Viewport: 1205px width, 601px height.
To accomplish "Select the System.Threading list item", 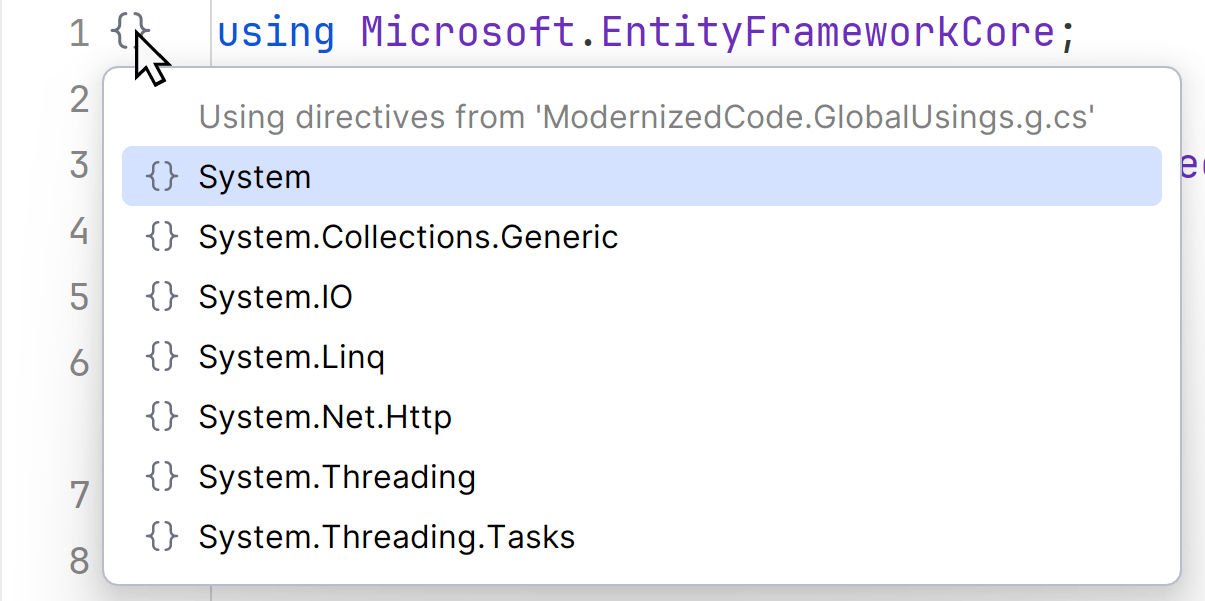I will (x=337, y=477).
